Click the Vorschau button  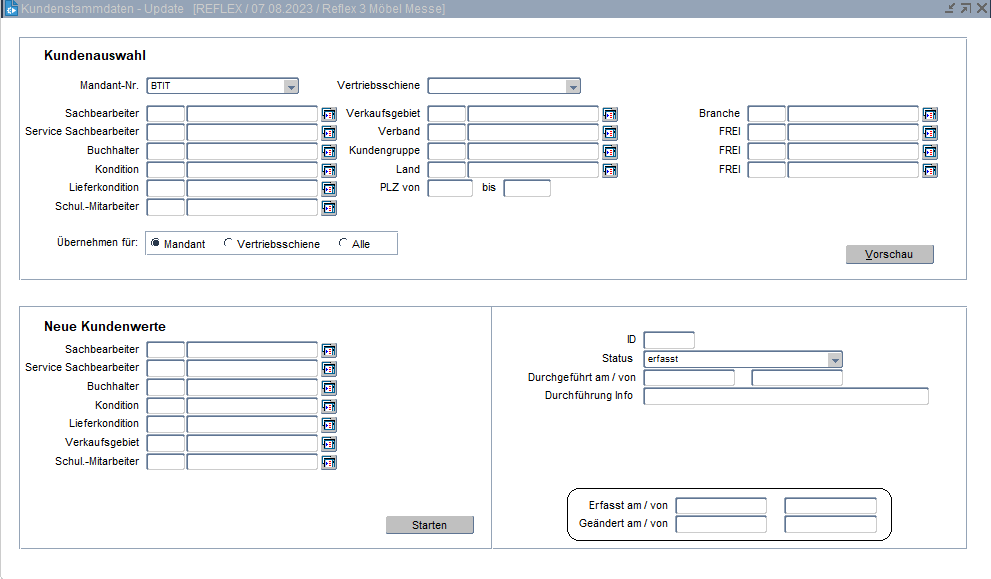click(889, 255)
